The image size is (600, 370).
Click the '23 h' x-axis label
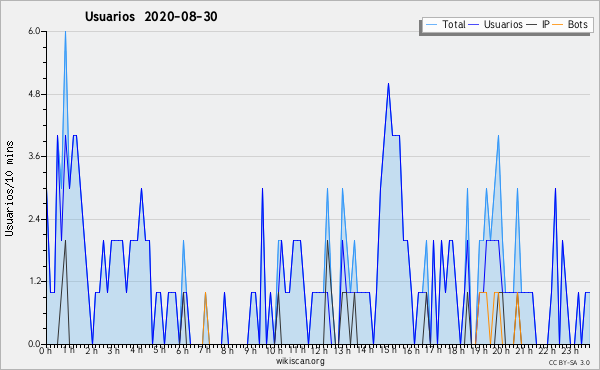(x=570, y=351)
